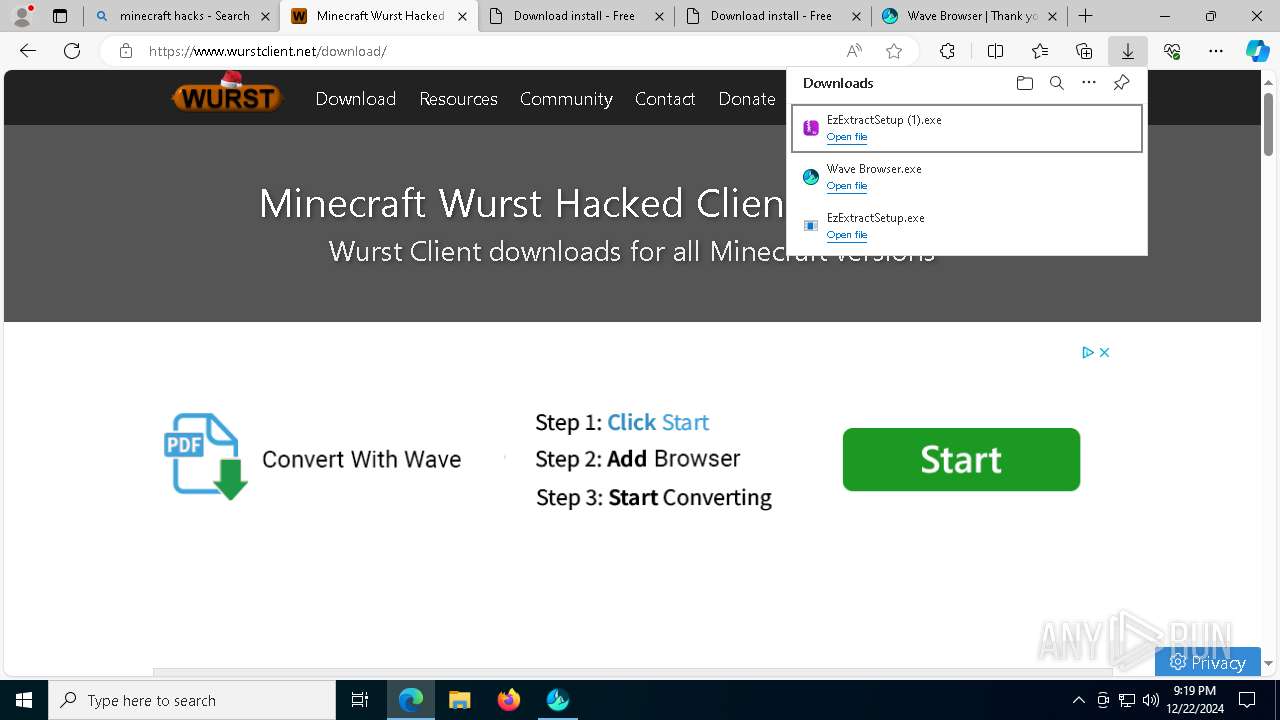The width and height of the screenshot is (1280, 720).
Task: Click the taskbar search box
Action: 192,700
